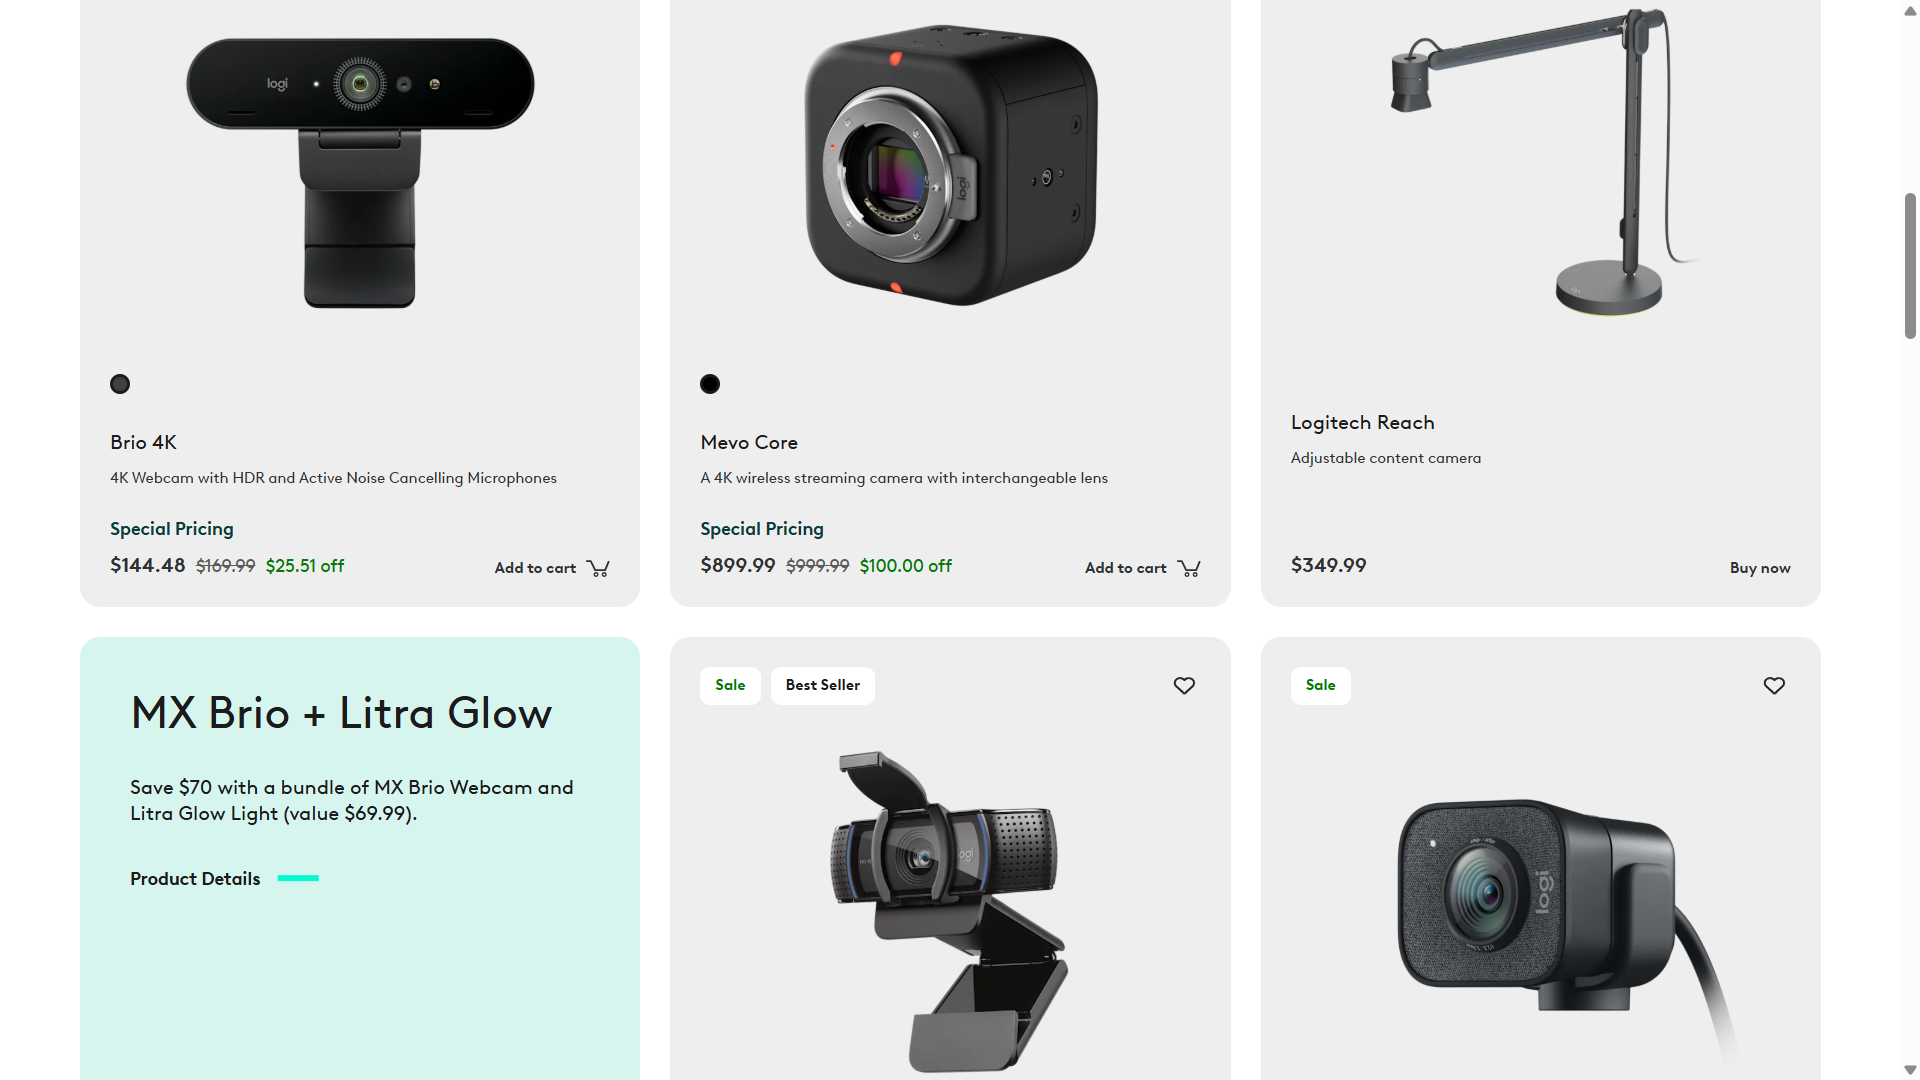Click the scroll up arrow on scrollbar

point(1910,11)
